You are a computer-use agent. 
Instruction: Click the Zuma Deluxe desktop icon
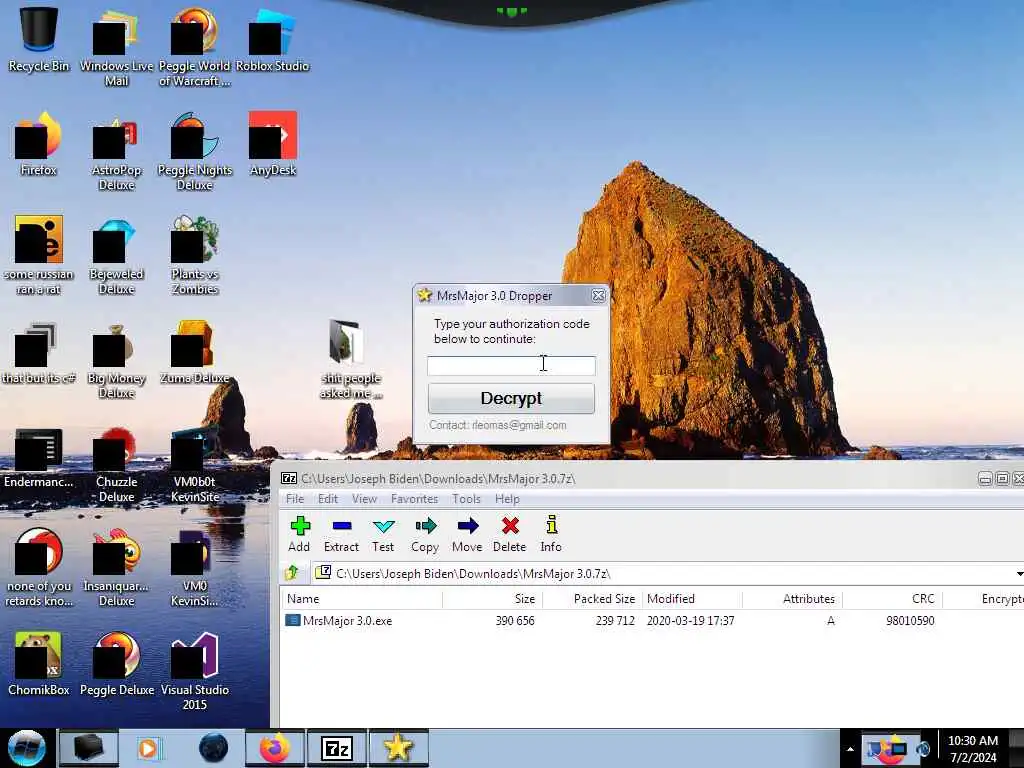tap(195, 353)
